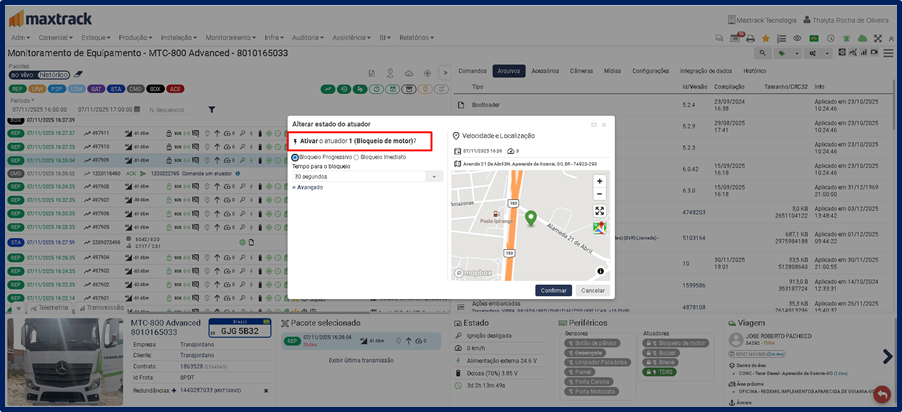The image size is (902, 412).
Task: Switch to the Comandos tab
Action: tap(472, 71)
